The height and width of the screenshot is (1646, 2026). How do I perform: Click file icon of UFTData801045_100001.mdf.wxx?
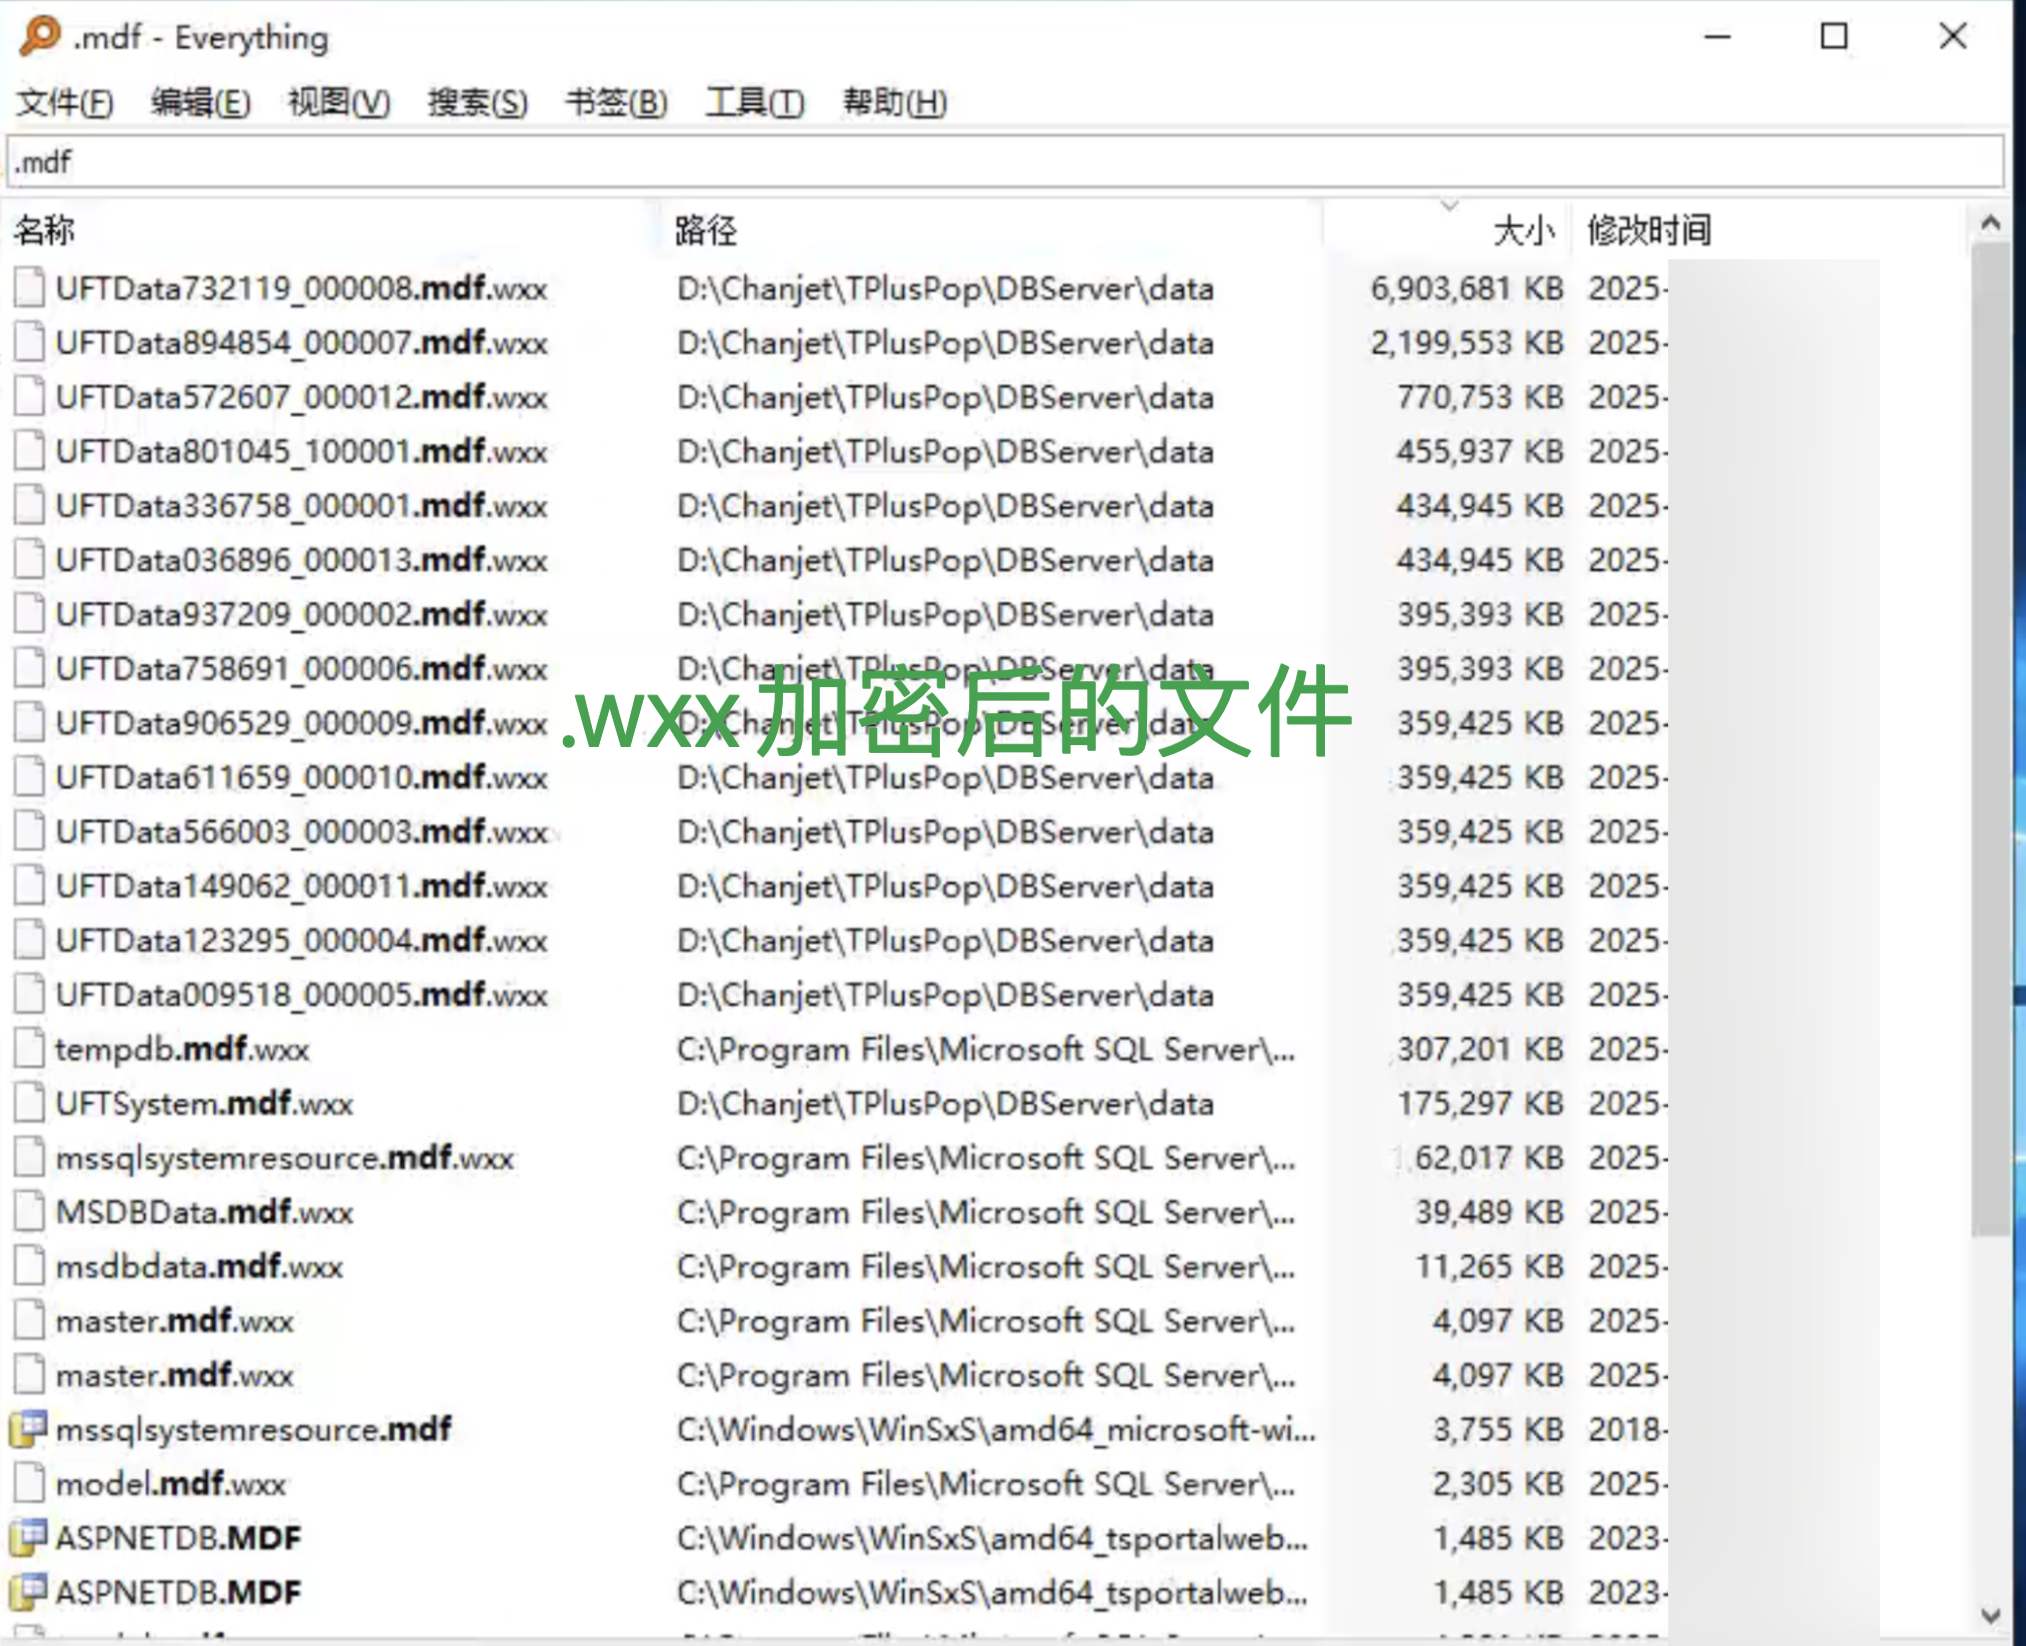click(x=30, y=451)
